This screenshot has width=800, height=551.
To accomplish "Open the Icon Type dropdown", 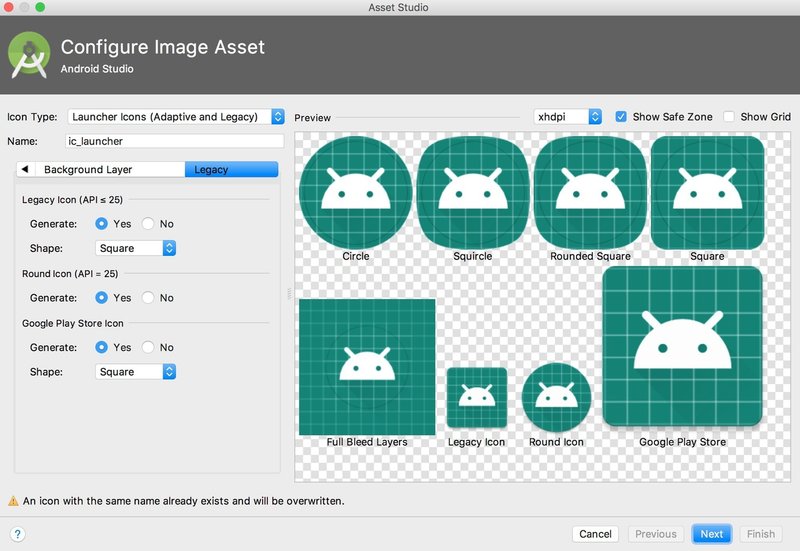I will 176,117.
